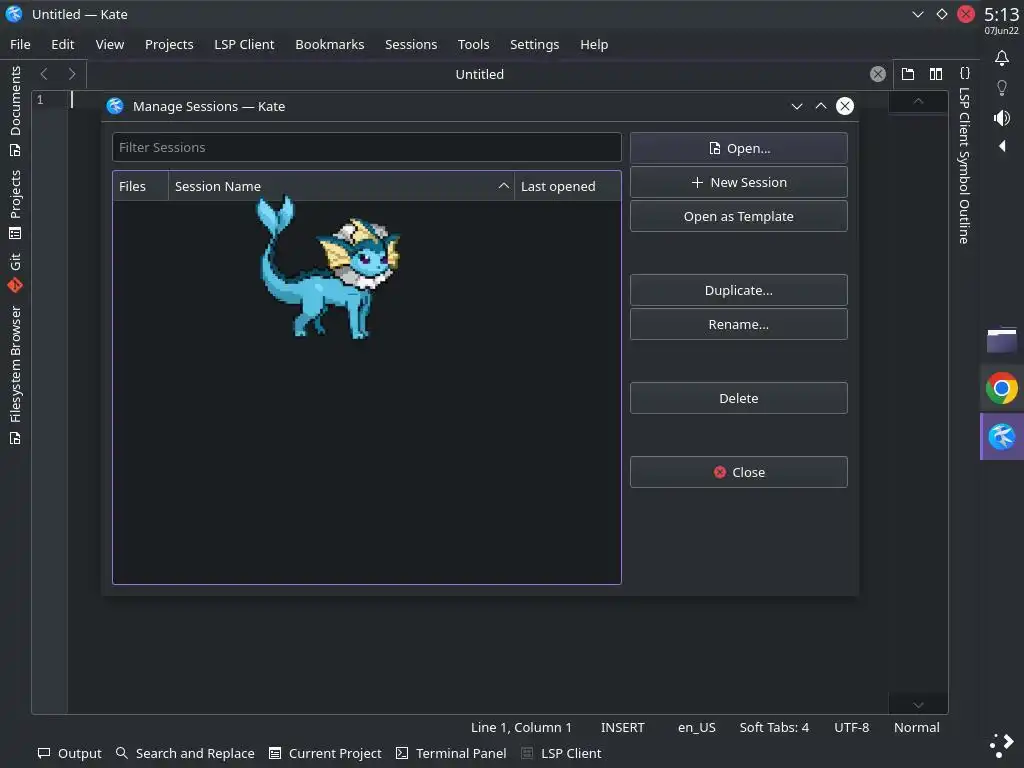
Task: Open the File menu
Action: click(x=20, y=44)
